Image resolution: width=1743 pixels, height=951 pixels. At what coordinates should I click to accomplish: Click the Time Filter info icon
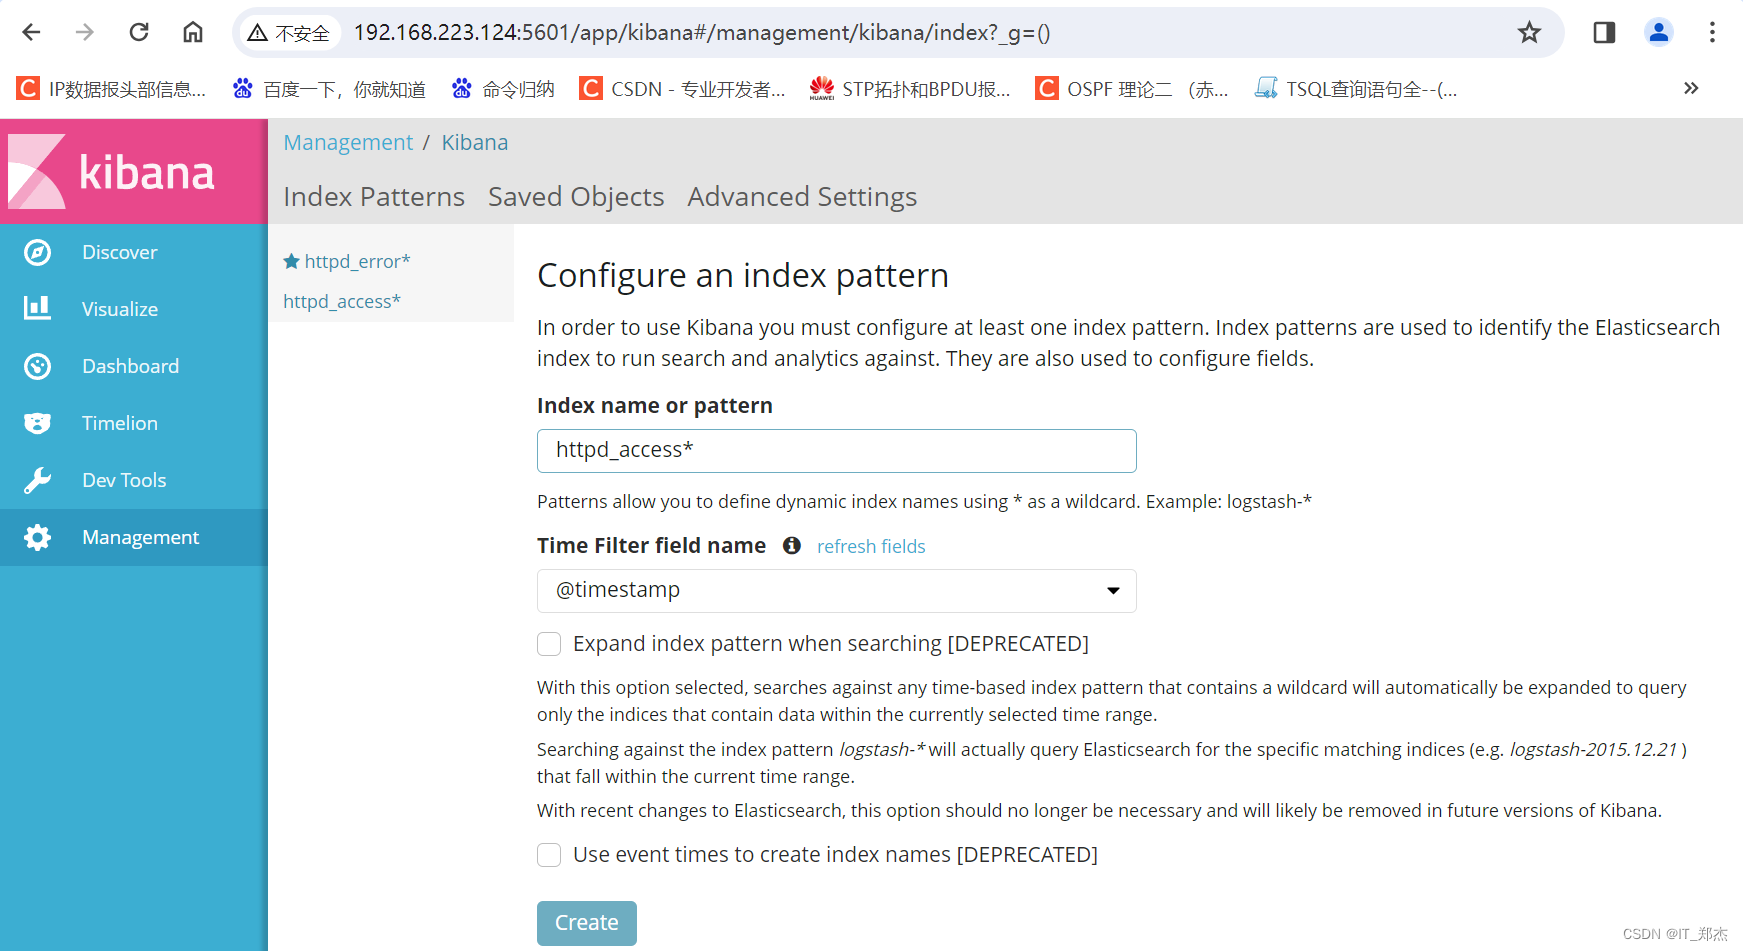coord(792,545)
